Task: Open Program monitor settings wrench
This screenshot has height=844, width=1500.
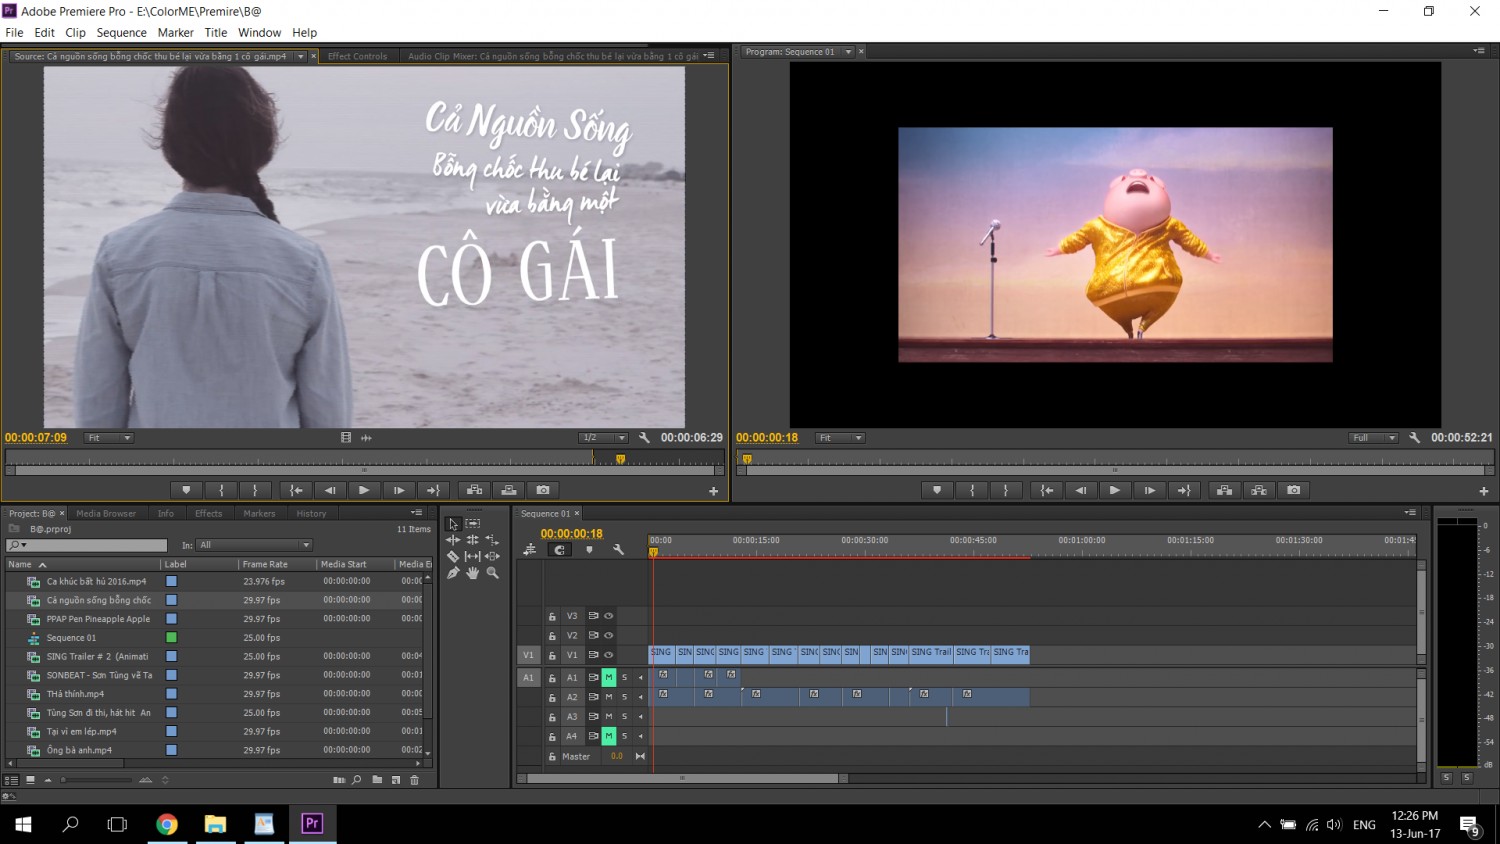Action: click(x=1415, y=438)
